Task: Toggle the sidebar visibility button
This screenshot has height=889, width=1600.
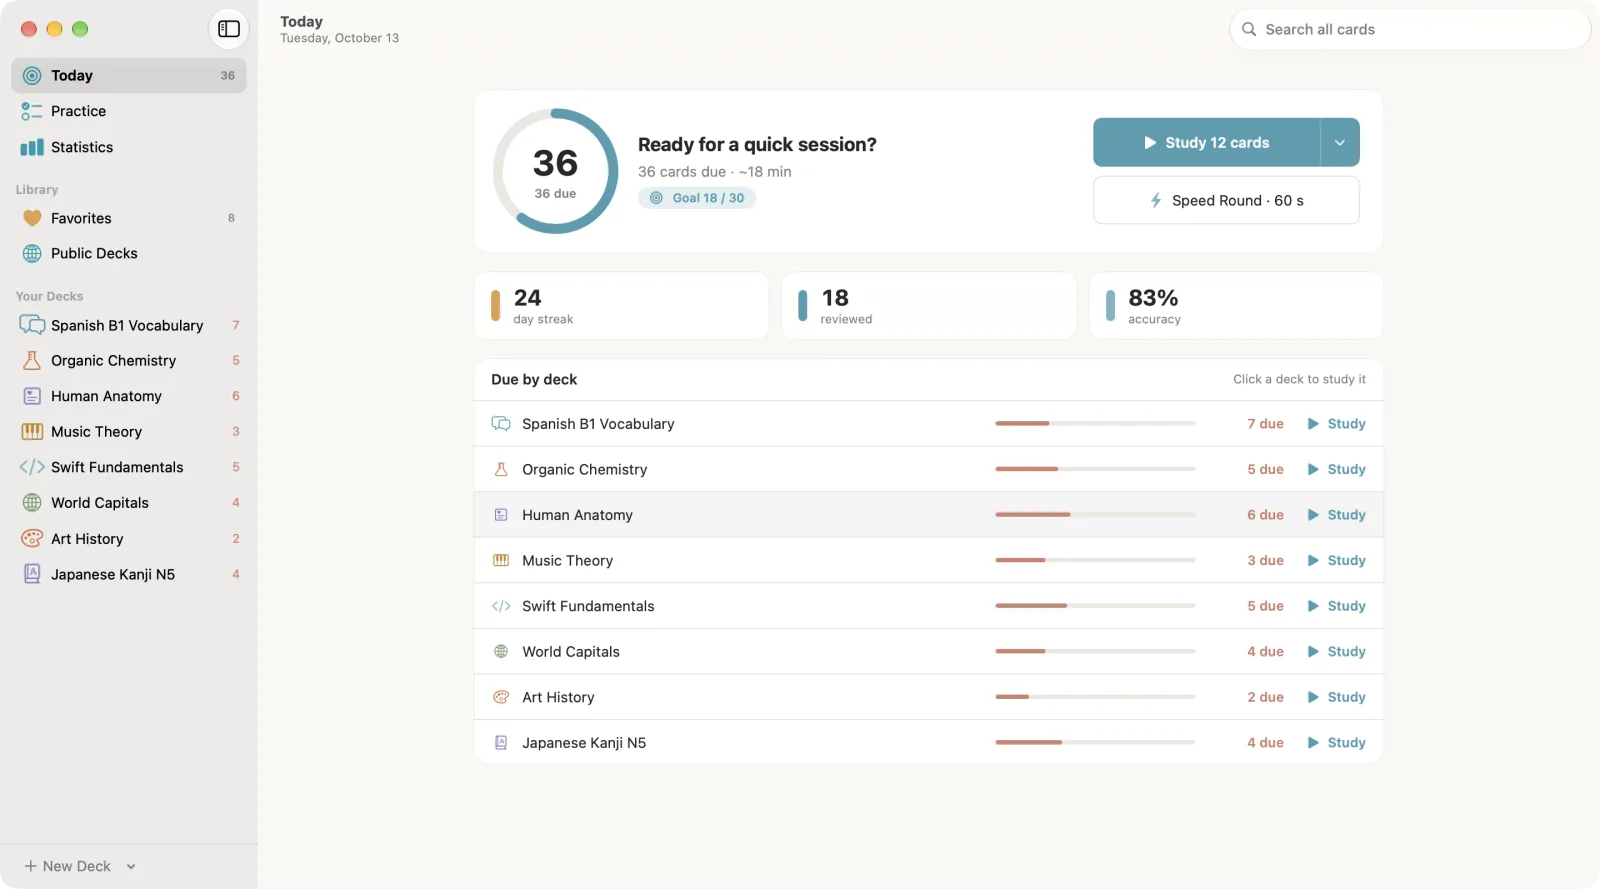Action: click(229, 29)
